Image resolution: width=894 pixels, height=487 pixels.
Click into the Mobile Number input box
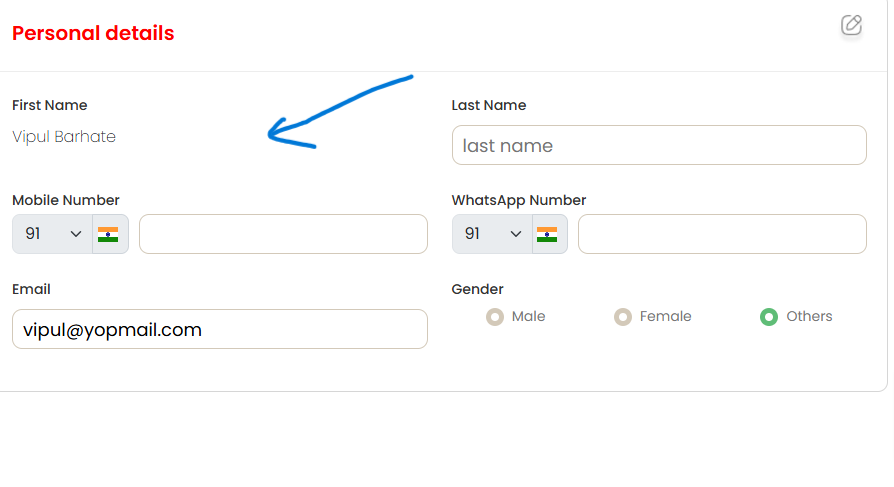click(283, 234)
